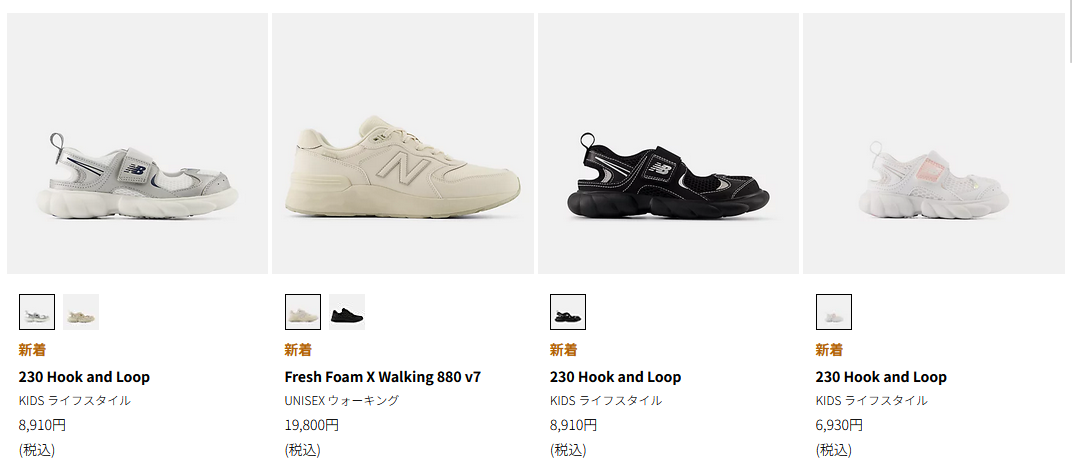The height and width of the screenshot is (473, 1072).
Task: Select white-pink sandal color swatch
Action: click(x=834, y=312)
